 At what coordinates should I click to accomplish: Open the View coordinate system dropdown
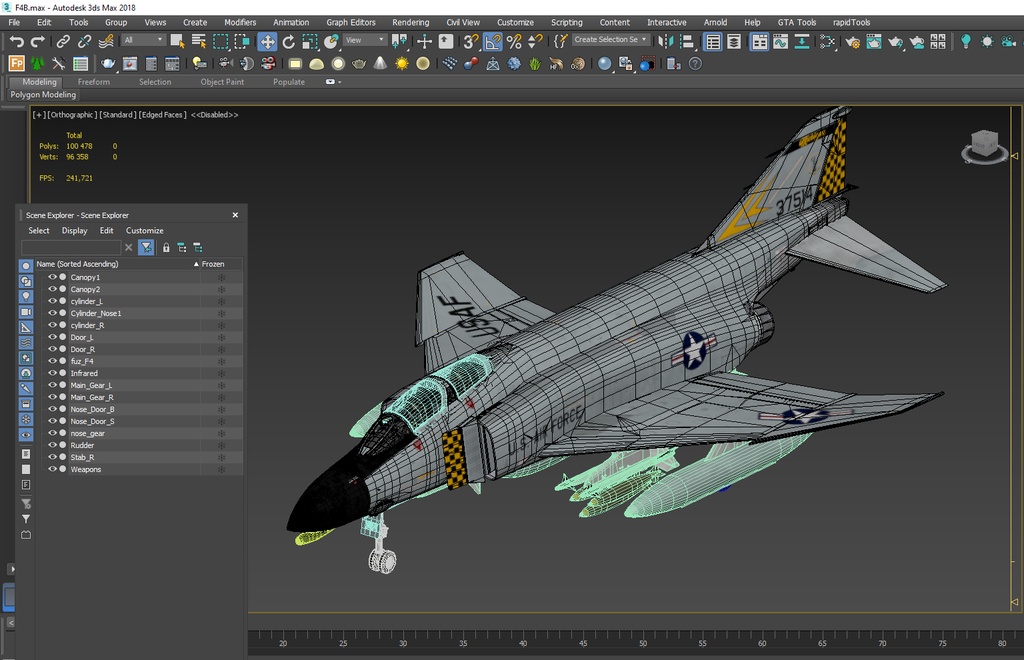(365, 40)
